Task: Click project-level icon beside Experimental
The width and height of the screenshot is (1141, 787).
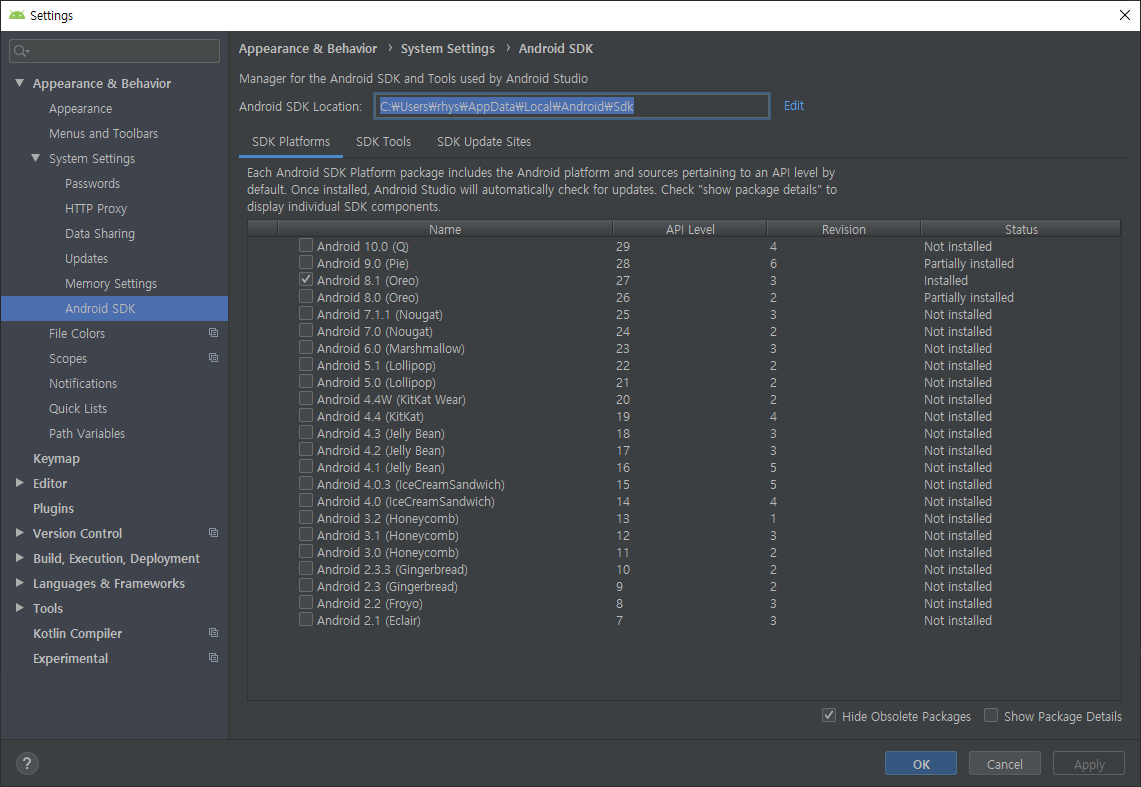Action: 213,658
